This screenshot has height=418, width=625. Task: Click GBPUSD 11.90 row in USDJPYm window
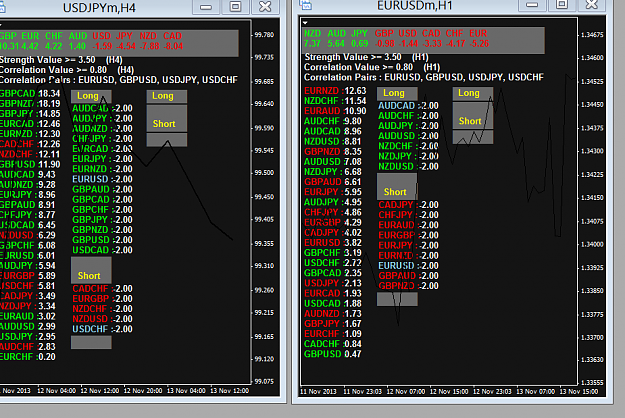(x=30, y=164)
